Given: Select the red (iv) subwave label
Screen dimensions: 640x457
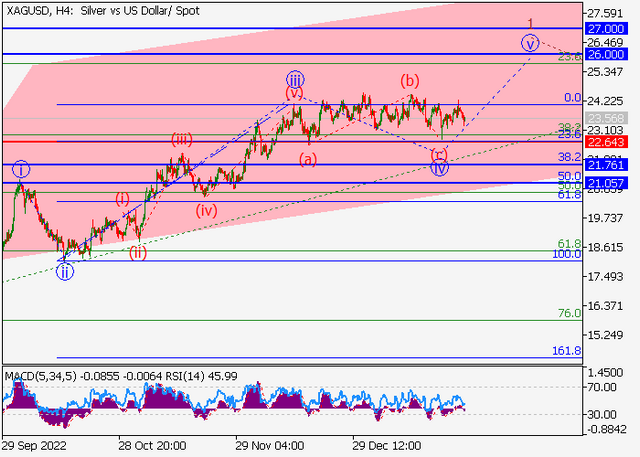Looking at the screenshot, I should coord(206,211).
